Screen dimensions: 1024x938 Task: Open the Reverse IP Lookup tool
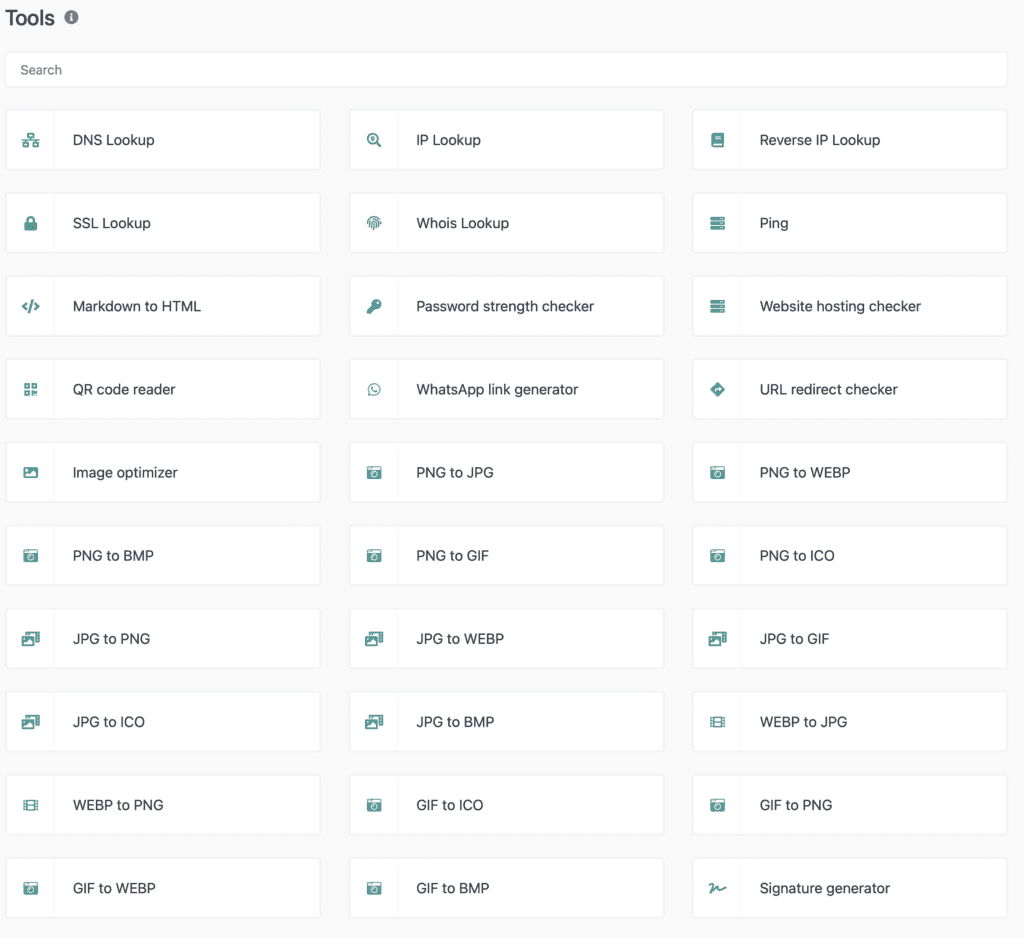pos(819,140)
